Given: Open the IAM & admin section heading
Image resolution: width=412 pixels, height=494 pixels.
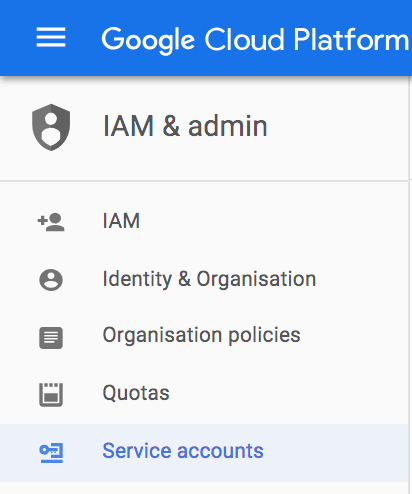Looking at the screenshot, I should pos(185,126).
